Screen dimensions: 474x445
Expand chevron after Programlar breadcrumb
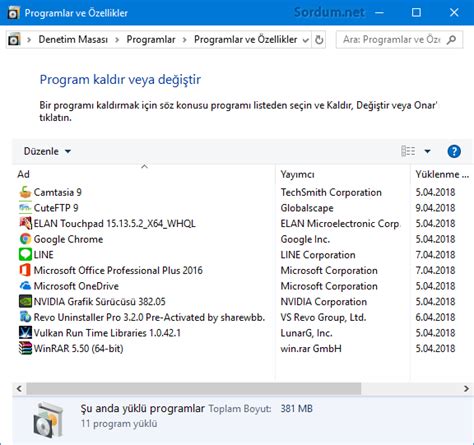click(x=185, y=40)
